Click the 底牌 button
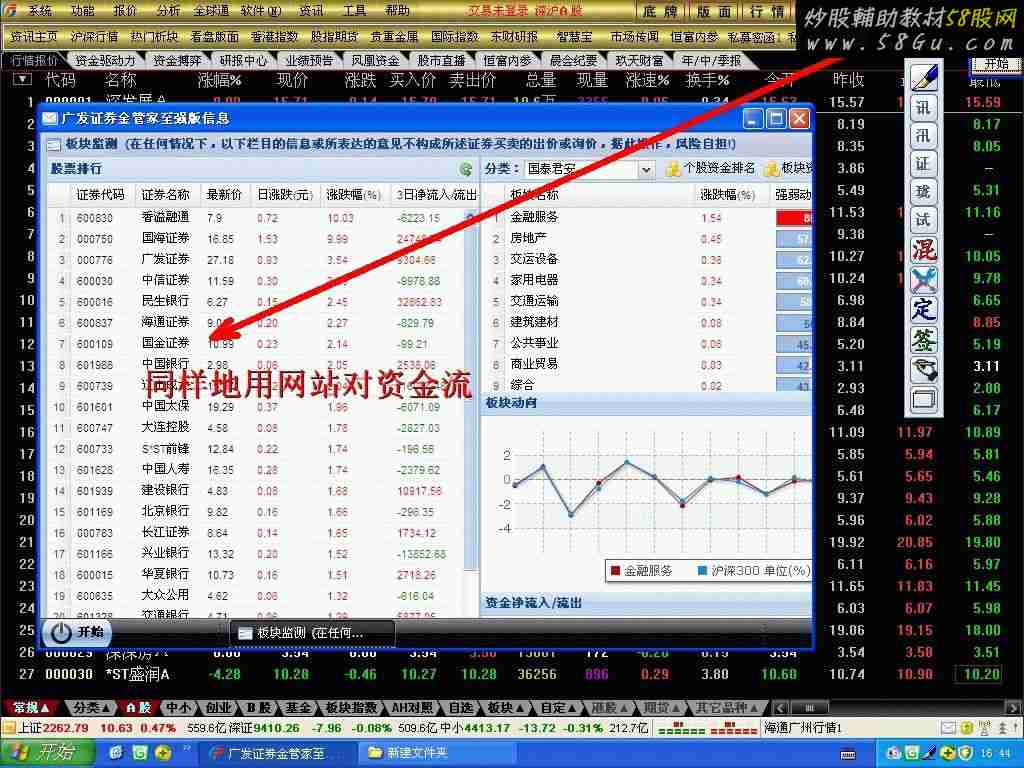Screen dimensions: 1024x768 (661, 11)
